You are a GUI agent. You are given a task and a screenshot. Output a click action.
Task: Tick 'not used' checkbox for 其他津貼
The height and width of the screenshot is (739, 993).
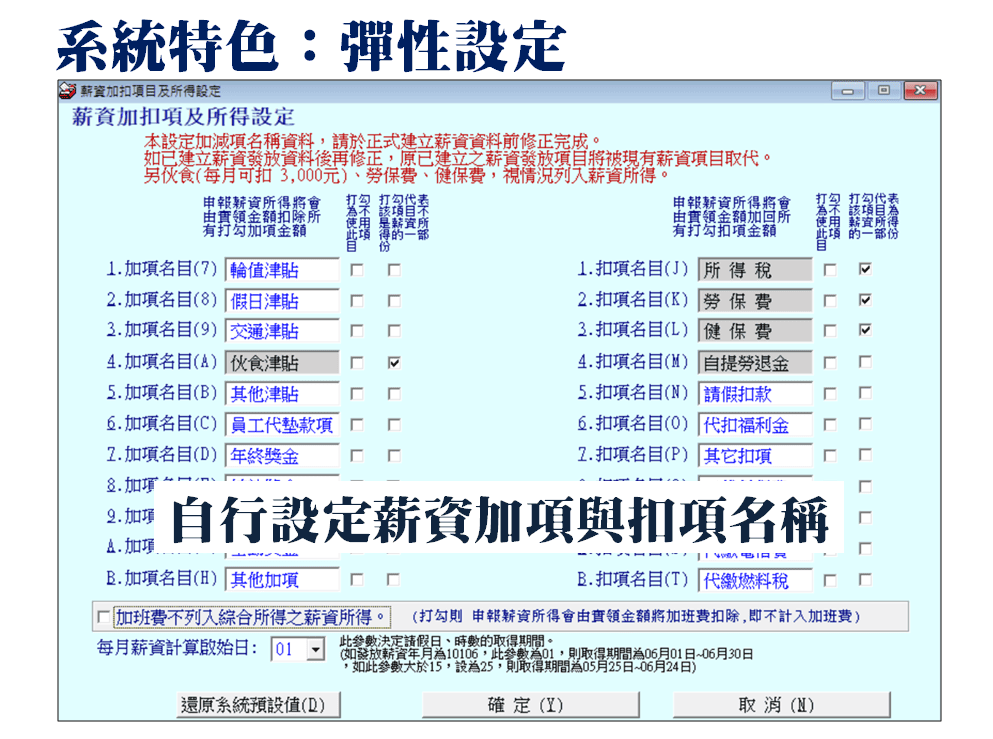tap(357, 394)
